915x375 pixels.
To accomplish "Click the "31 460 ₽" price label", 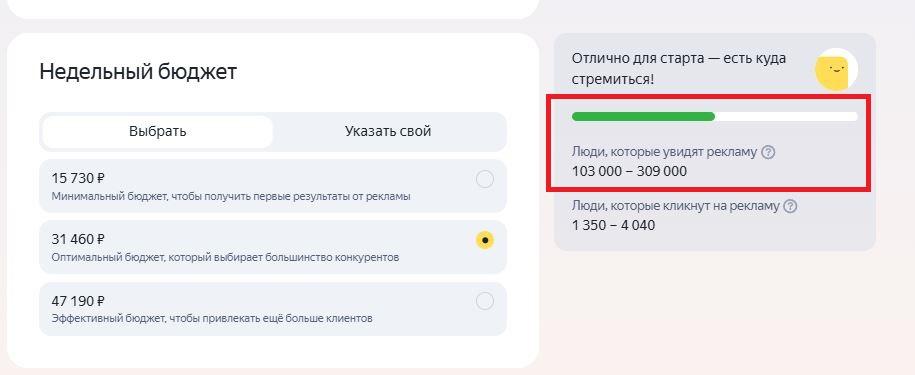I will [x=78, y=239].
